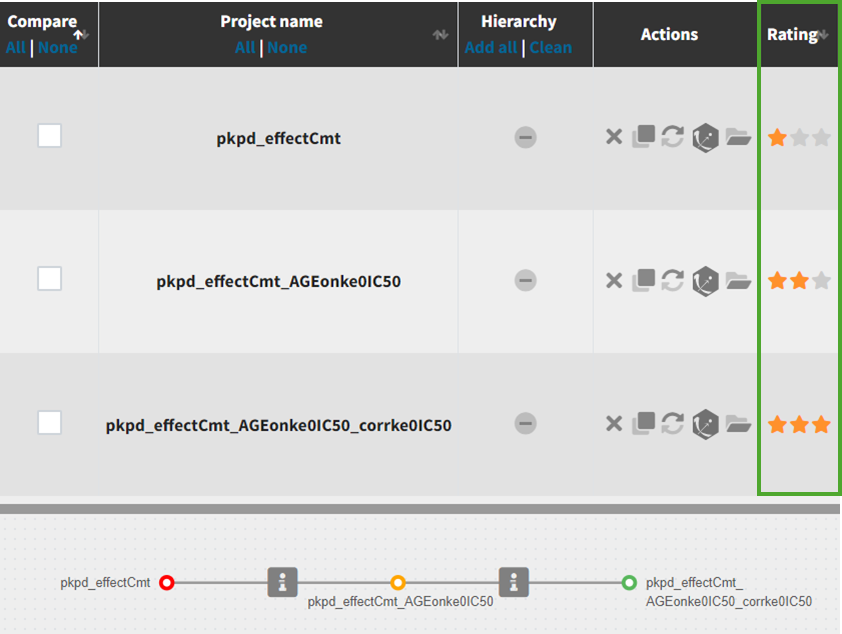
Task: Remove pkpd_effectCmt from hierarchy
Action: [x=525, y=138]
